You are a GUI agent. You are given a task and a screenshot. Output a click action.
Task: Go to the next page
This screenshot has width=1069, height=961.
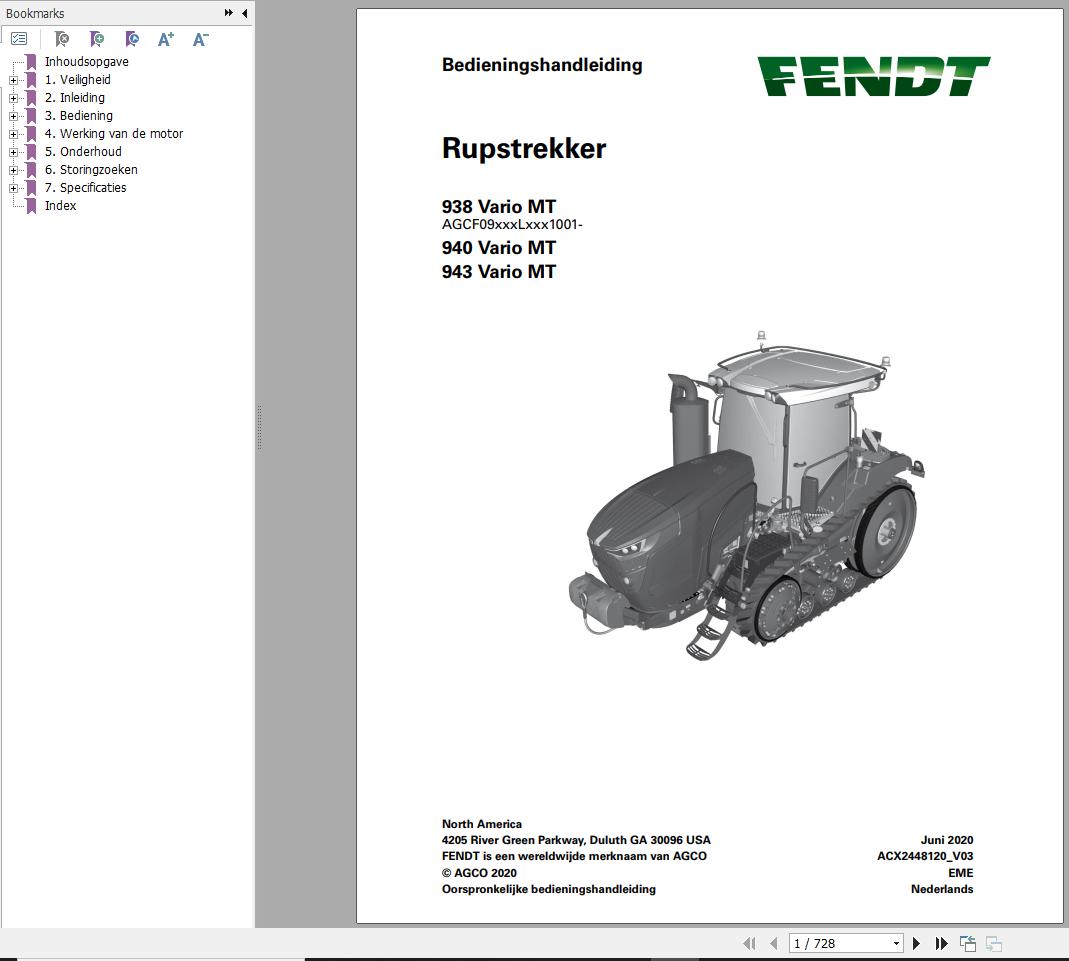[x=916, y=943]
